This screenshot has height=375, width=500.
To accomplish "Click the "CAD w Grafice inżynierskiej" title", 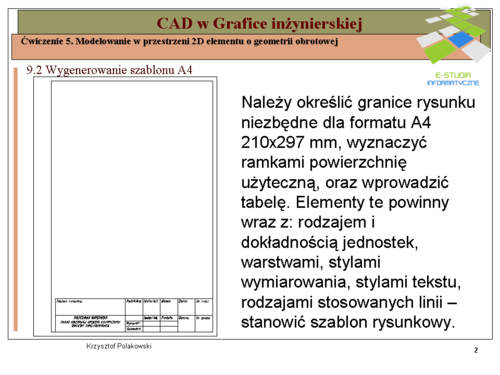I will tap(259, 24).
